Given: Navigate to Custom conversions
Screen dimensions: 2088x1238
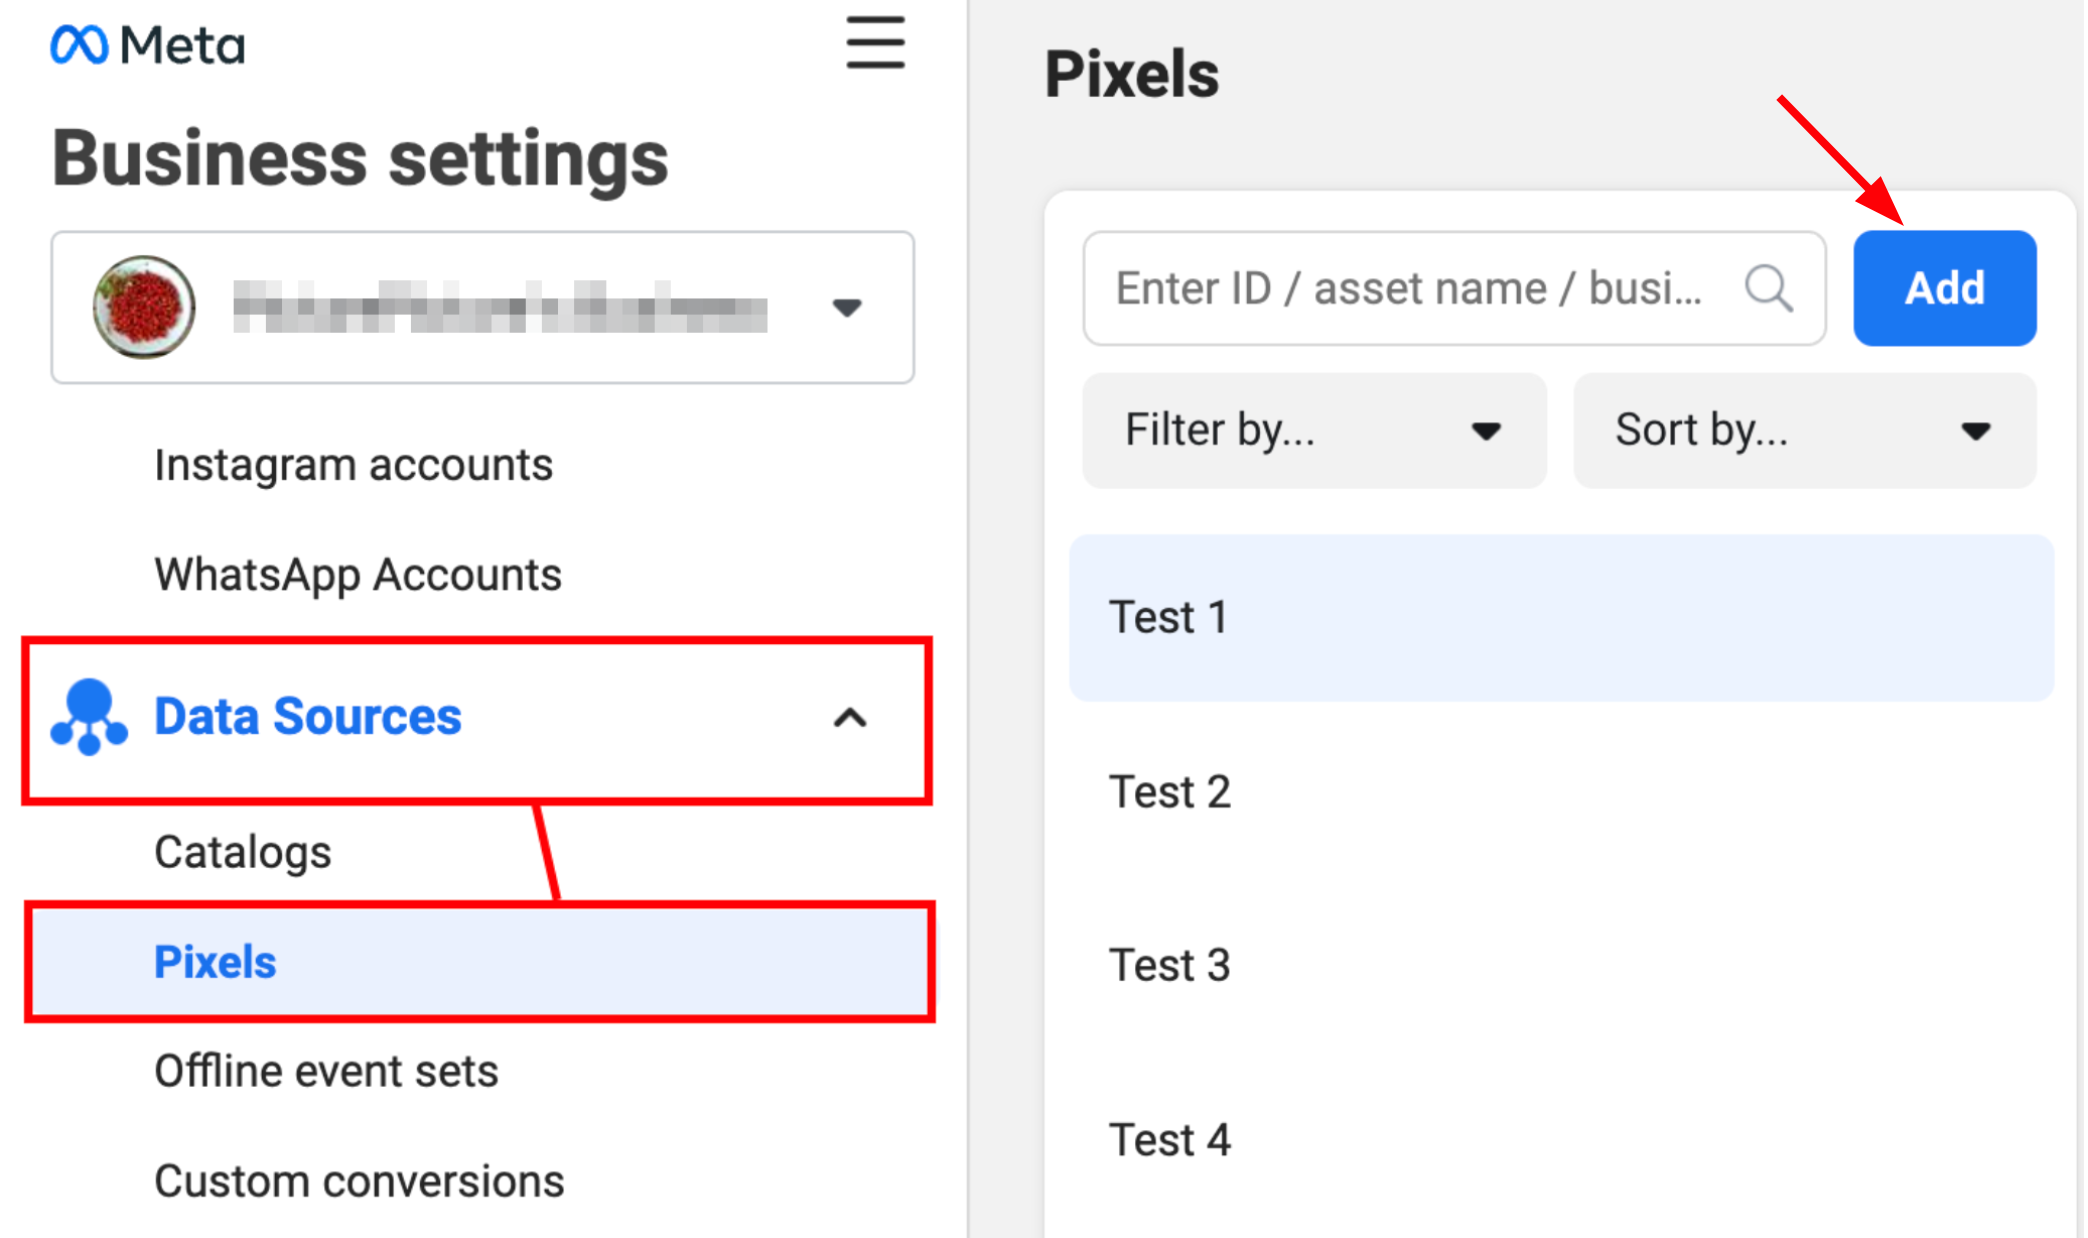Looking at the screenshot, I should (x=359, y=1182).
